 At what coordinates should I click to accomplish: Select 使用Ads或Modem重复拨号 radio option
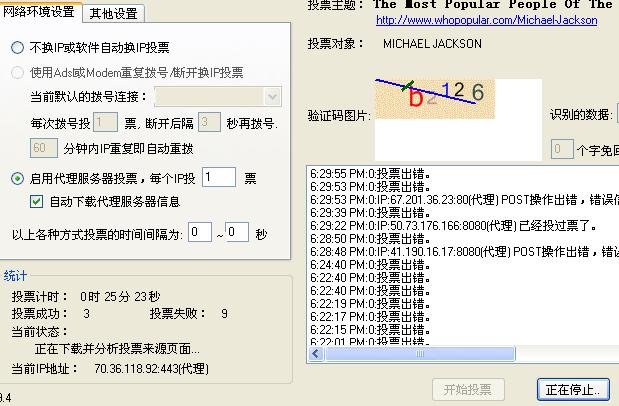click(x=18, y=73)
